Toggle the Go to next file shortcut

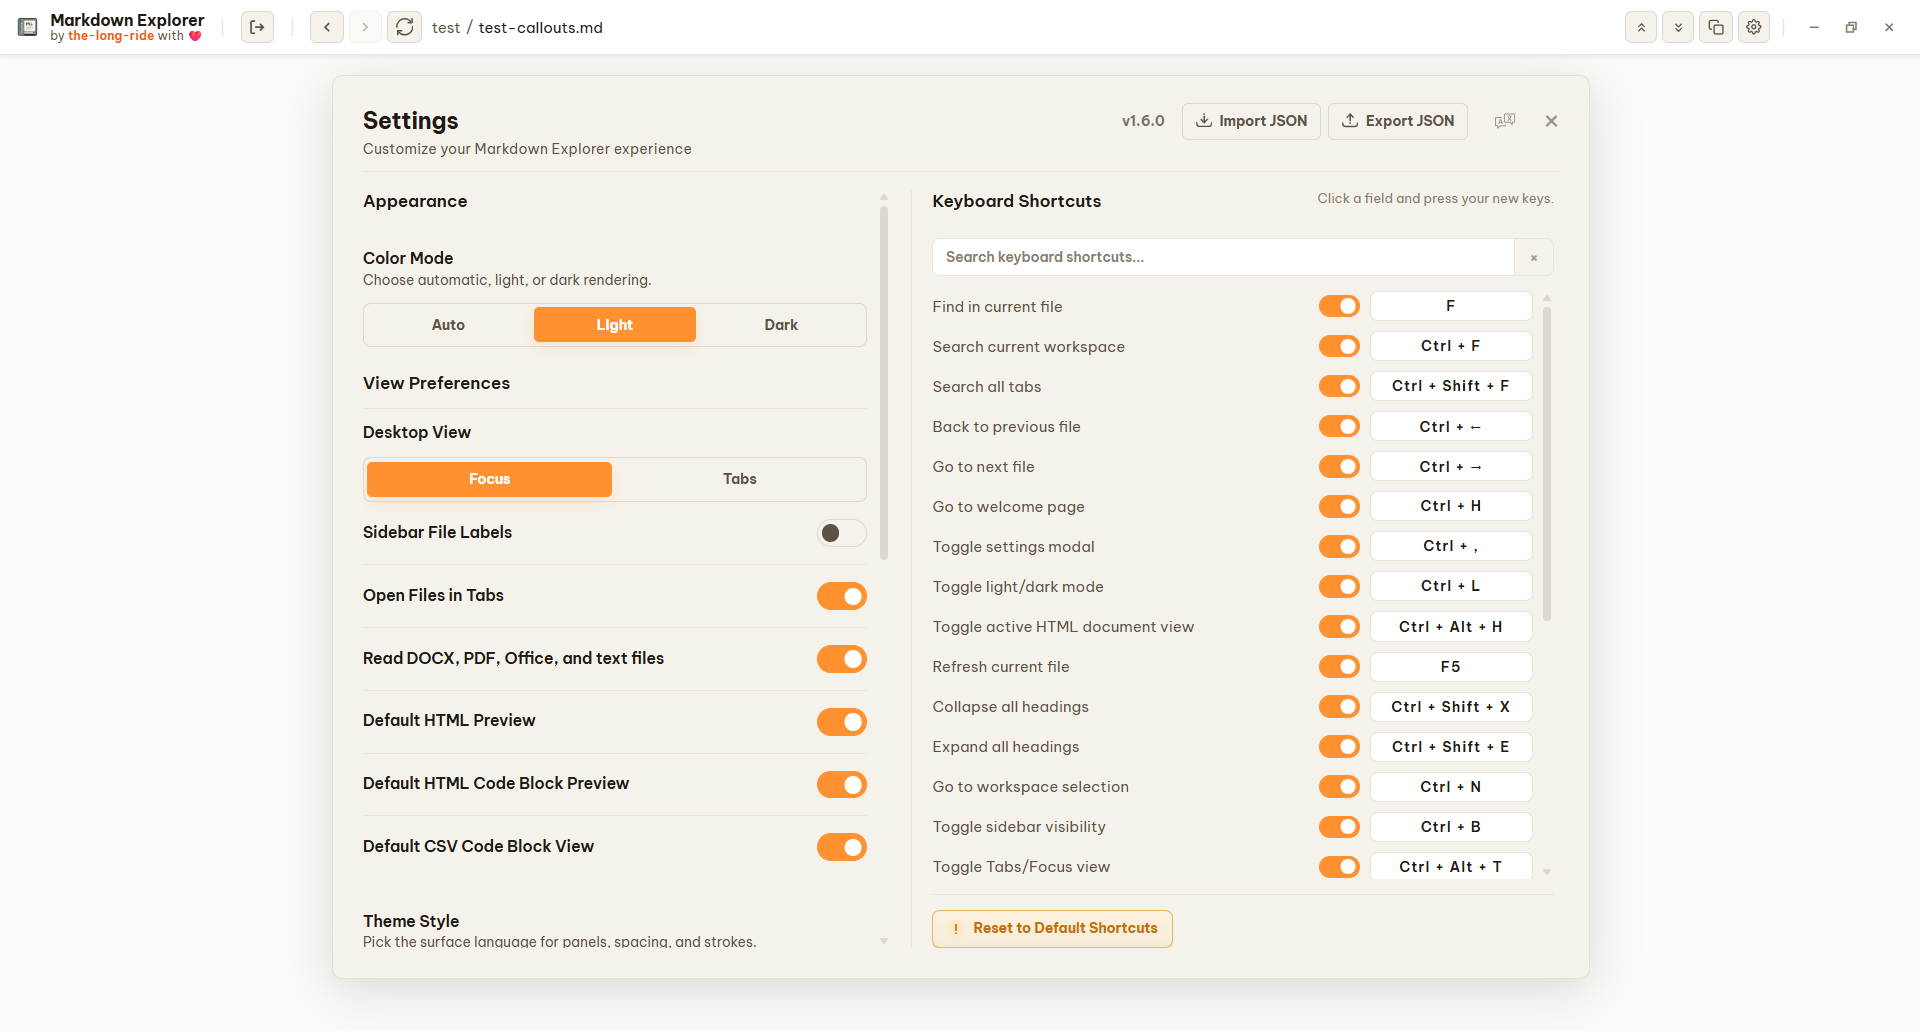[x=1339, y=466]
